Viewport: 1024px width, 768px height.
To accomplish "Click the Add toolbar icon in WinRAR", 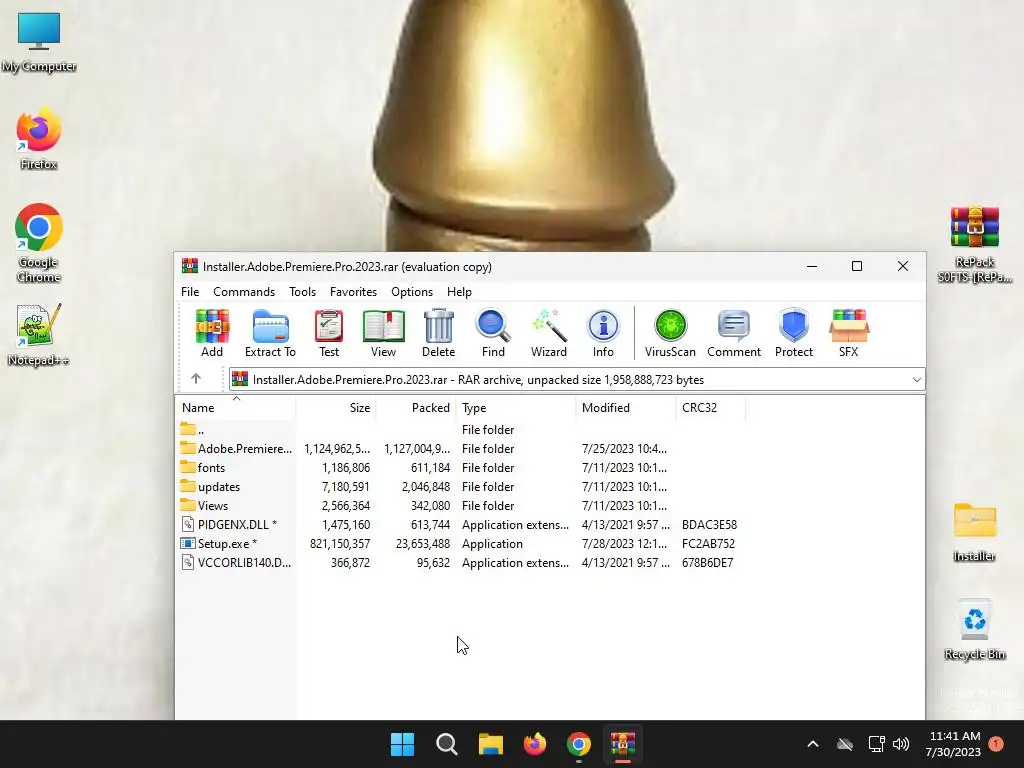I will [x=212, y=333].
